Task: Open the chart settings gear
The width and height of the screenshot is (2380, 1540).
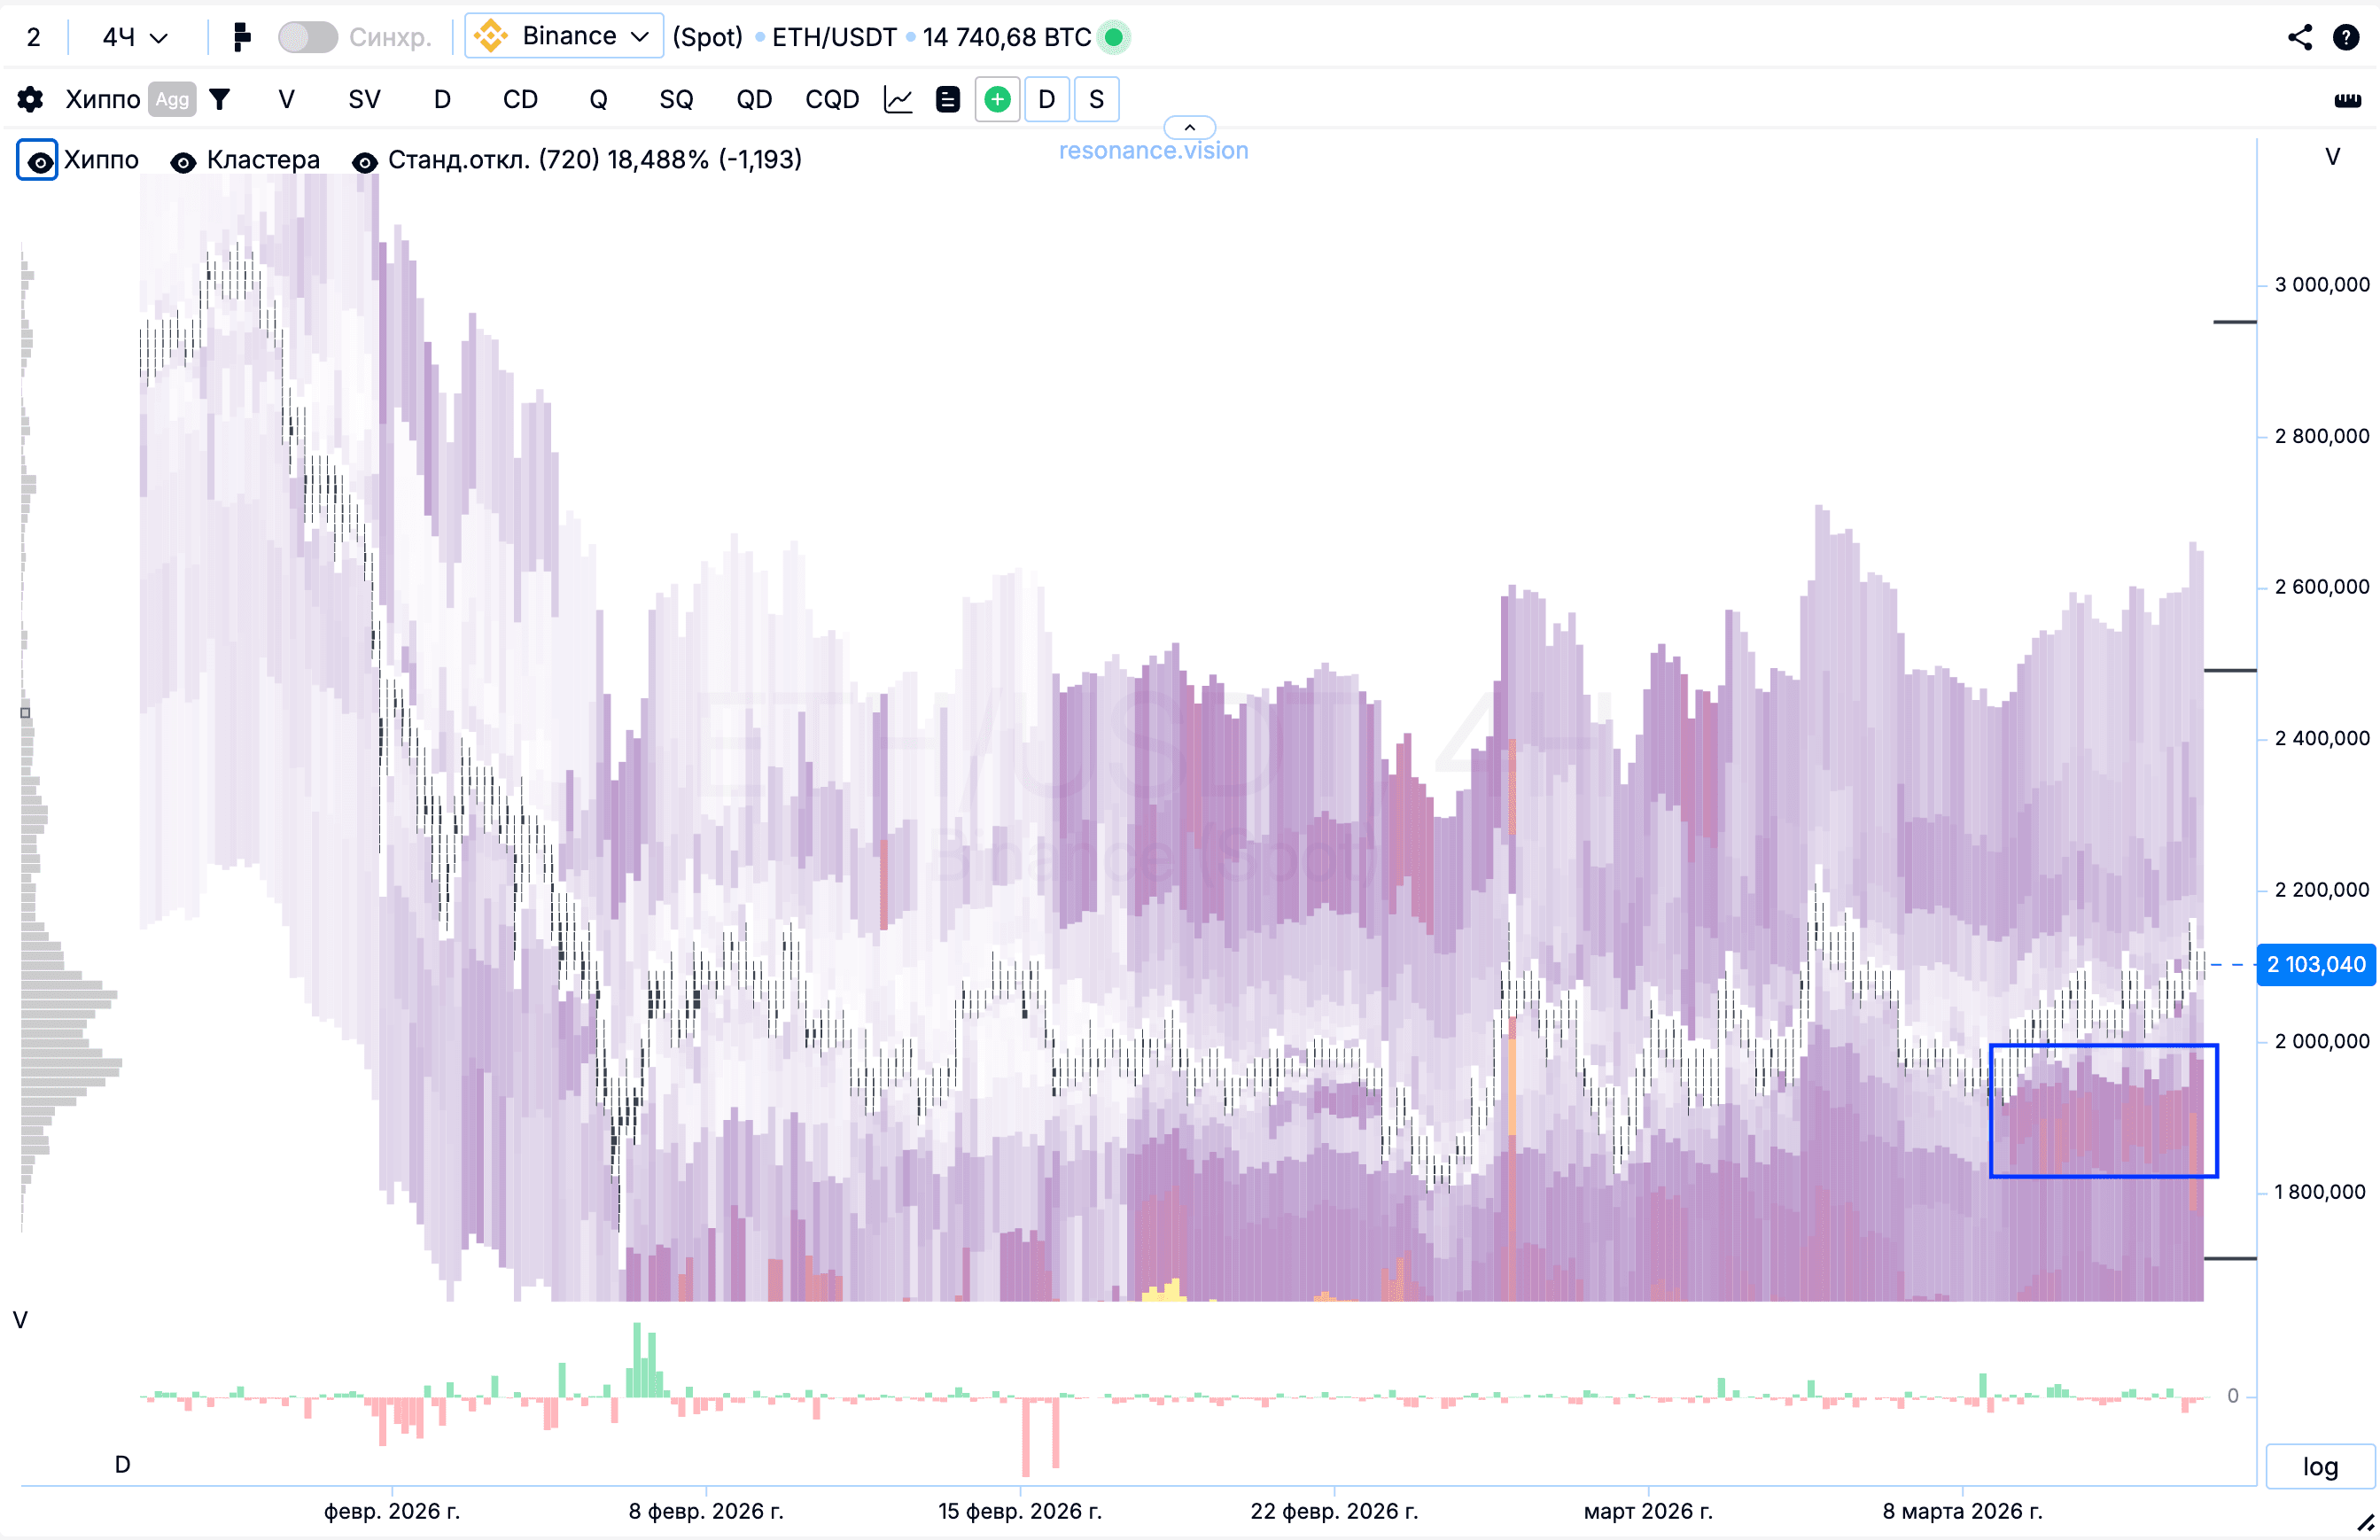Action: click(x=30, y=99)
